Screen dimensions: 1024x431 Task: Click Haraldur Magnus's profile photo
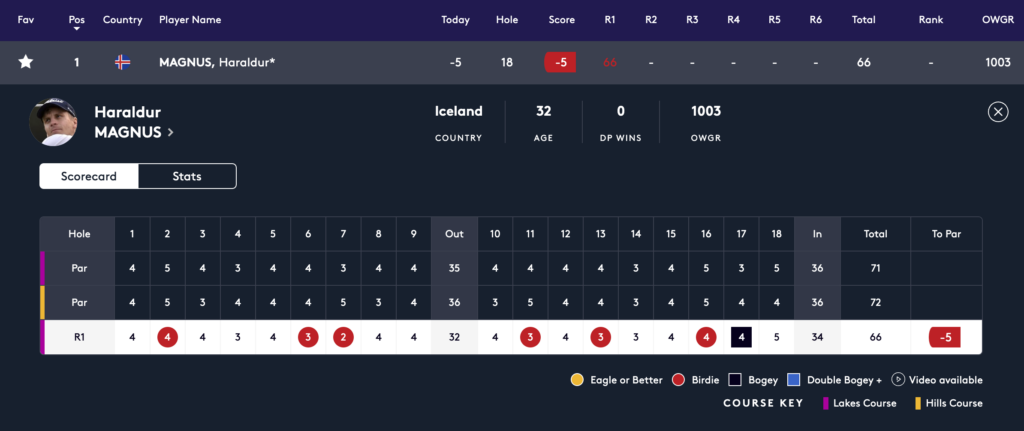pyautogui.click(x=54, y=122)
